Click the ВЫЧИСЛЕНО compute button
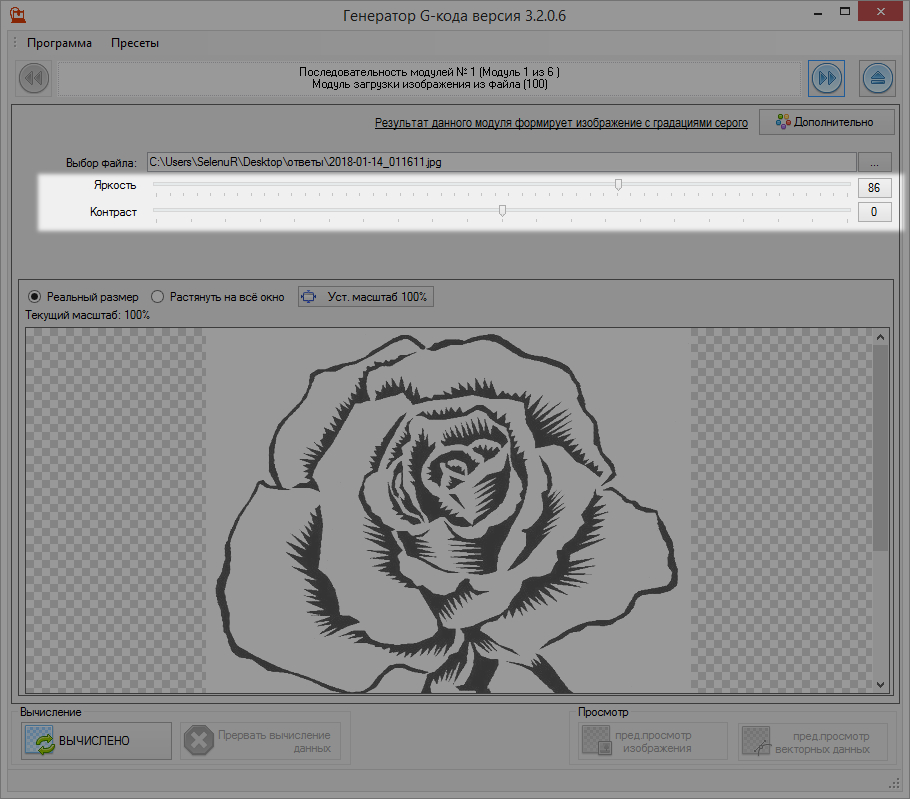 pyautogui.click(x=96, y=741)
